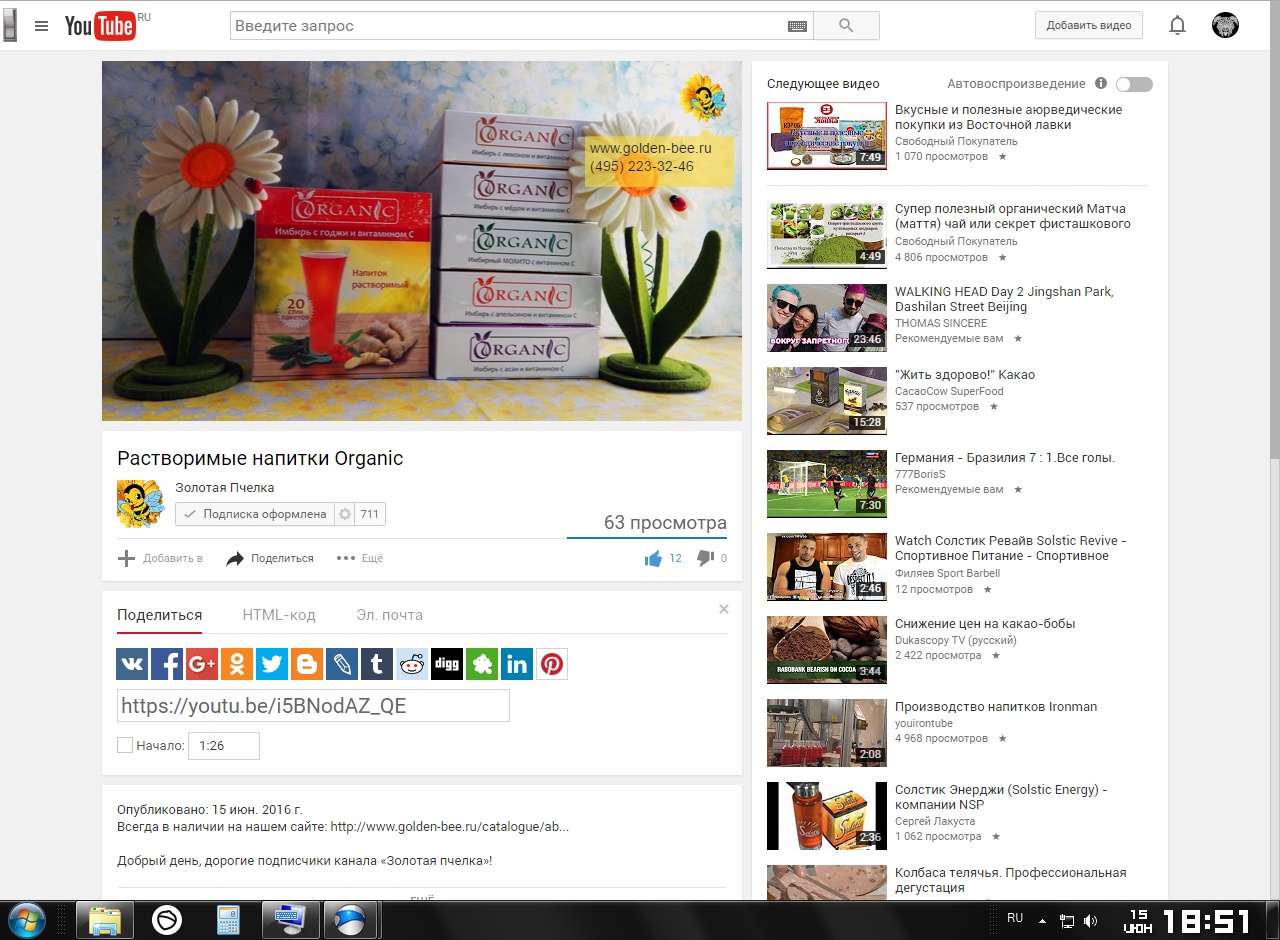Dislike the video with thumbs down
The width and height of the screenshot is (1280, 940).
[705, 558]
